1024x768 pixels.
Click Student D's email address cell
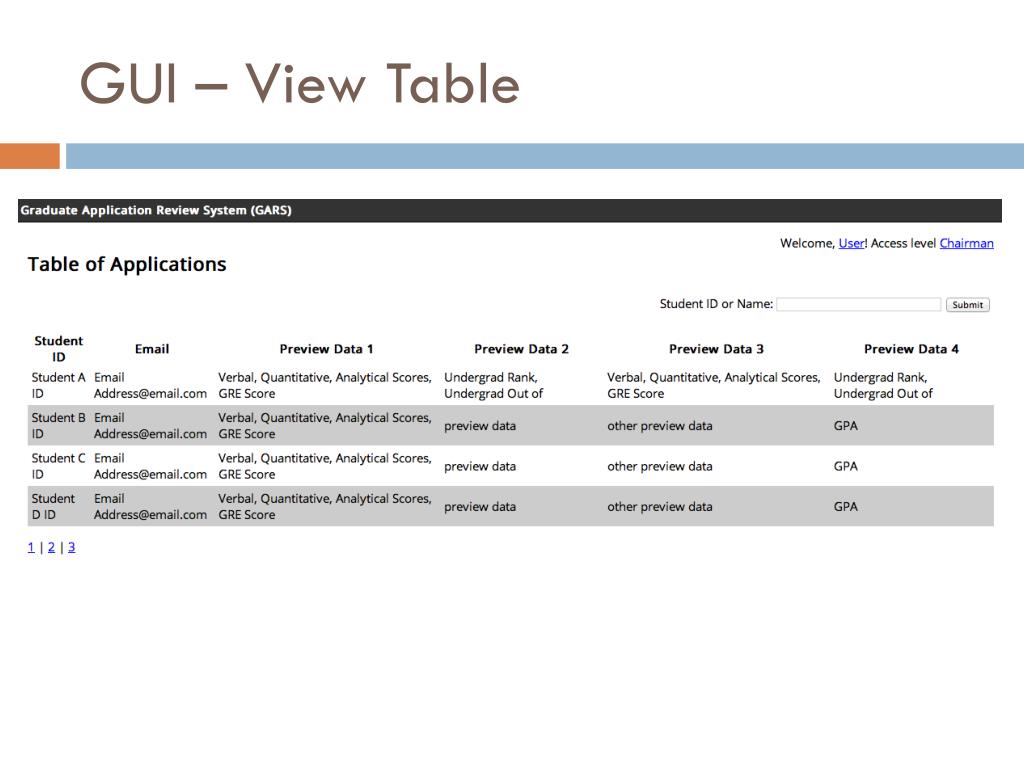click(x=150, y=507)
